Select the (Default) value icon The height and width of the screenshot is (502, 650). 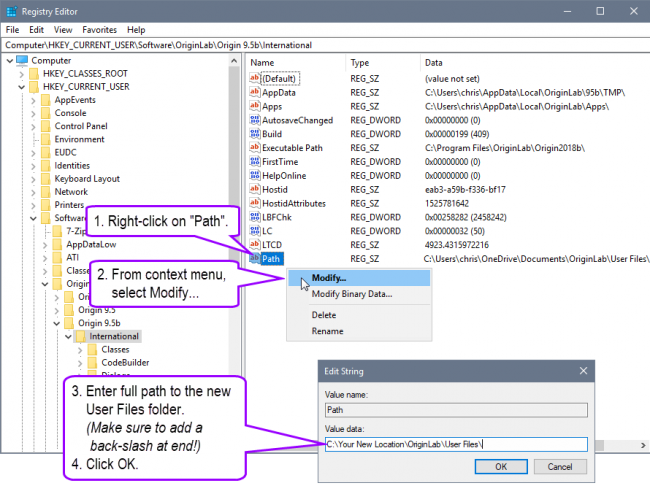coord(254,78)
